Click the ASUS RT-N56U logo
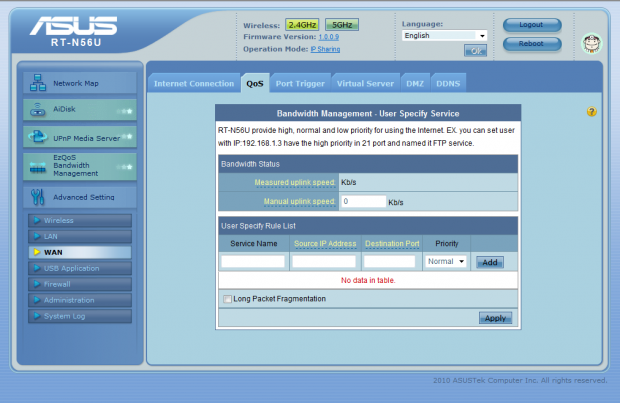Image resolution: width=620 pixels, height=403 pixels. coord(74,32)
